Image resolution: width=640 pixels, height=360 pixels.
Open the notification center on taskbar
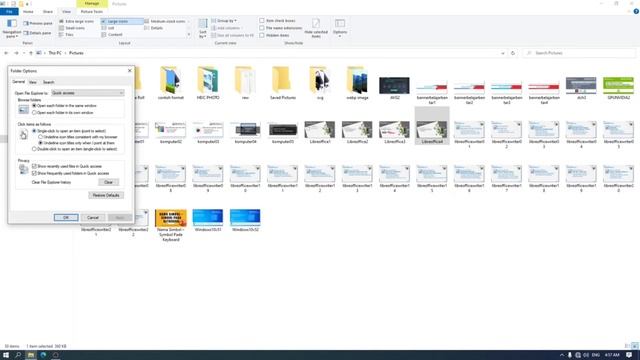629,355
